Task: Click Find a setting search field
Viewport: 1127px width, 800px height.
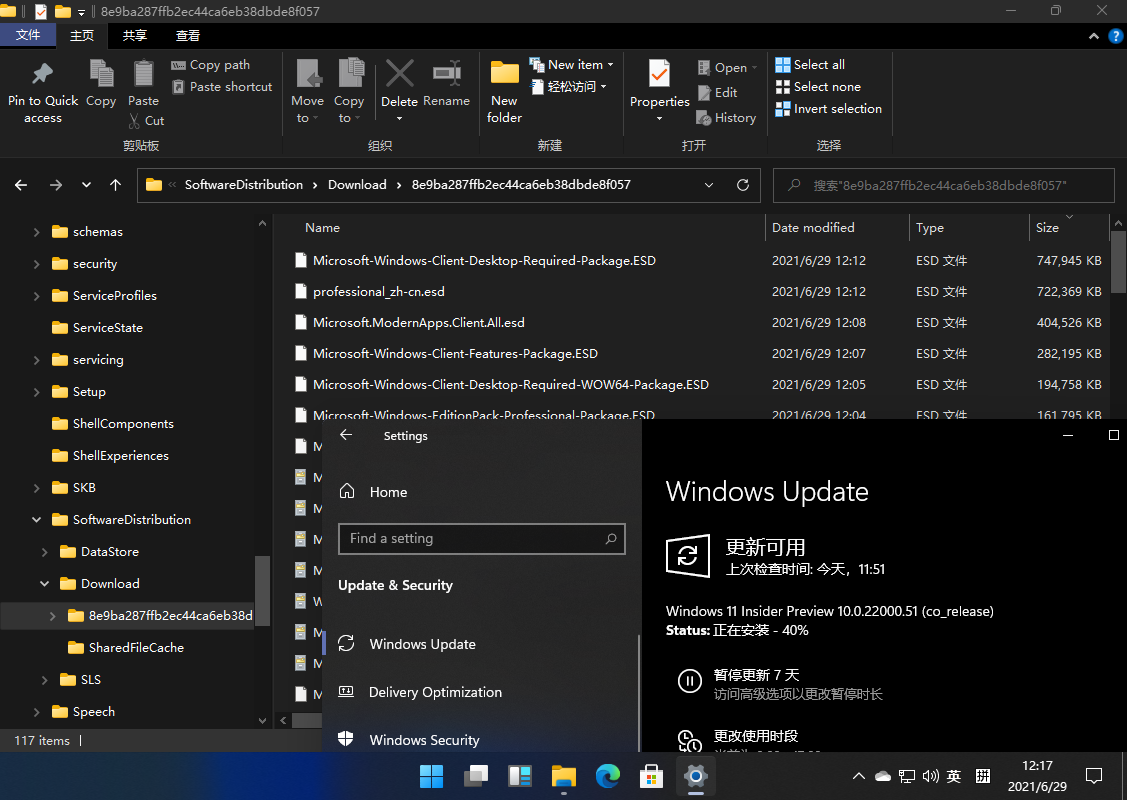Action: (482, 539)
